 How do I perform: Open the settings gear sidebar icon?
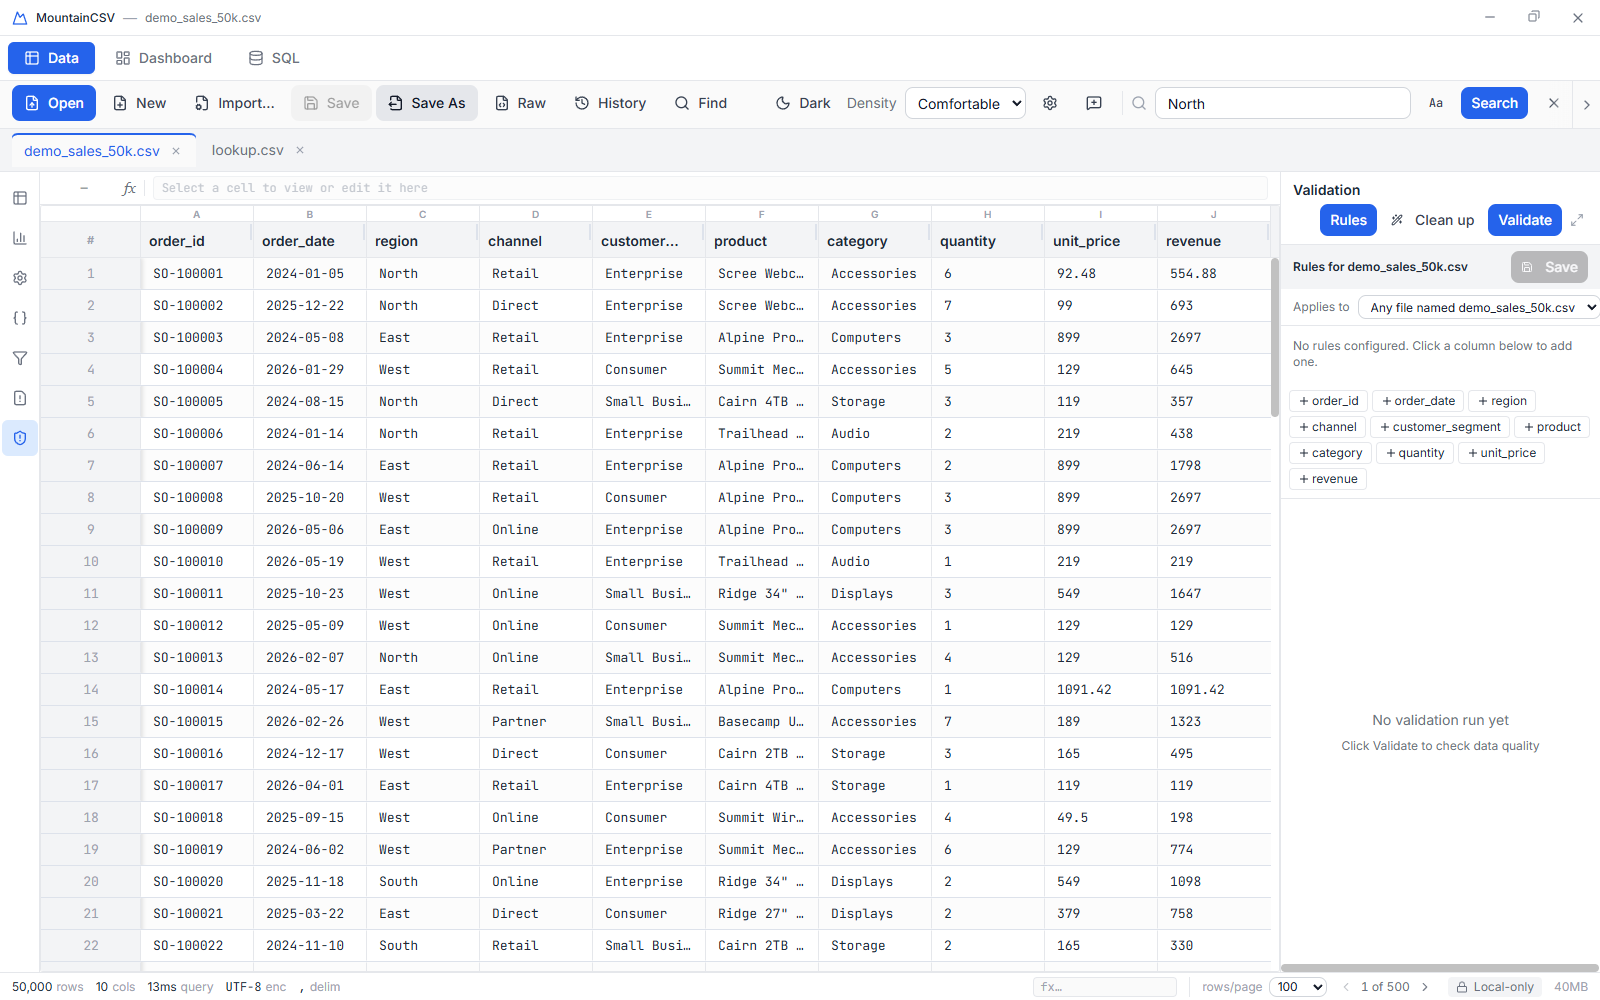pos(20,278)
